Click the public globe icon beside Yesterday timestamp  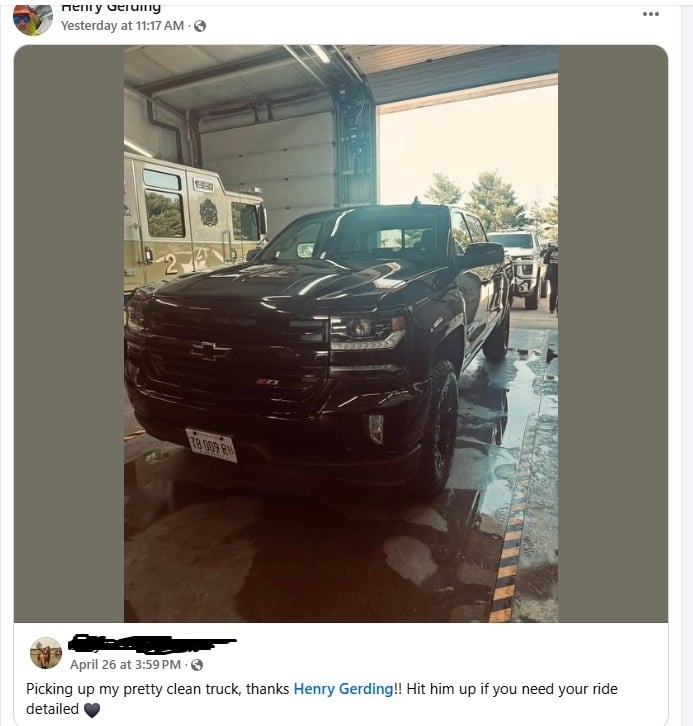click(200, 26)
